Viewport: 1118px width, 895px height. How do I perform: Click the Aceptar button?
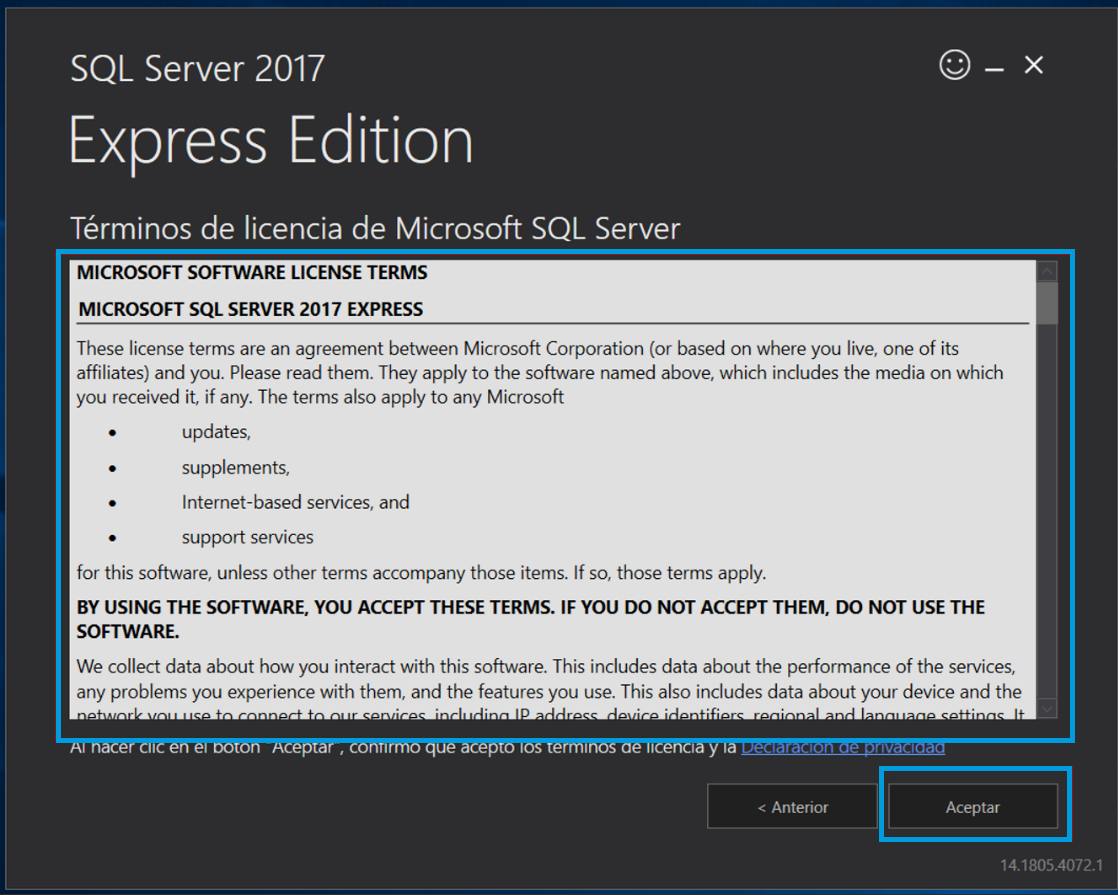[x=971, y=806]
